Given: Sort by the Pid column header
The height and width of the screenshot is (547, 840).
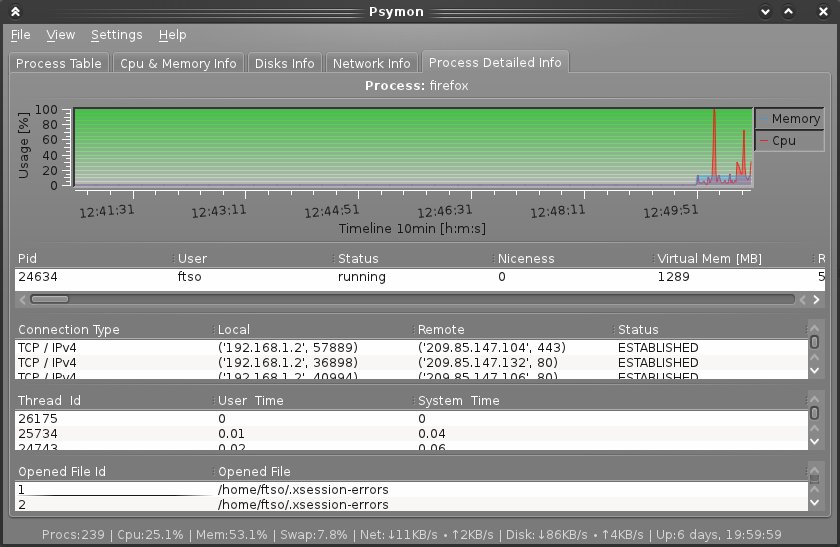Looking at the screenshot, I should [x=94, y=258].
